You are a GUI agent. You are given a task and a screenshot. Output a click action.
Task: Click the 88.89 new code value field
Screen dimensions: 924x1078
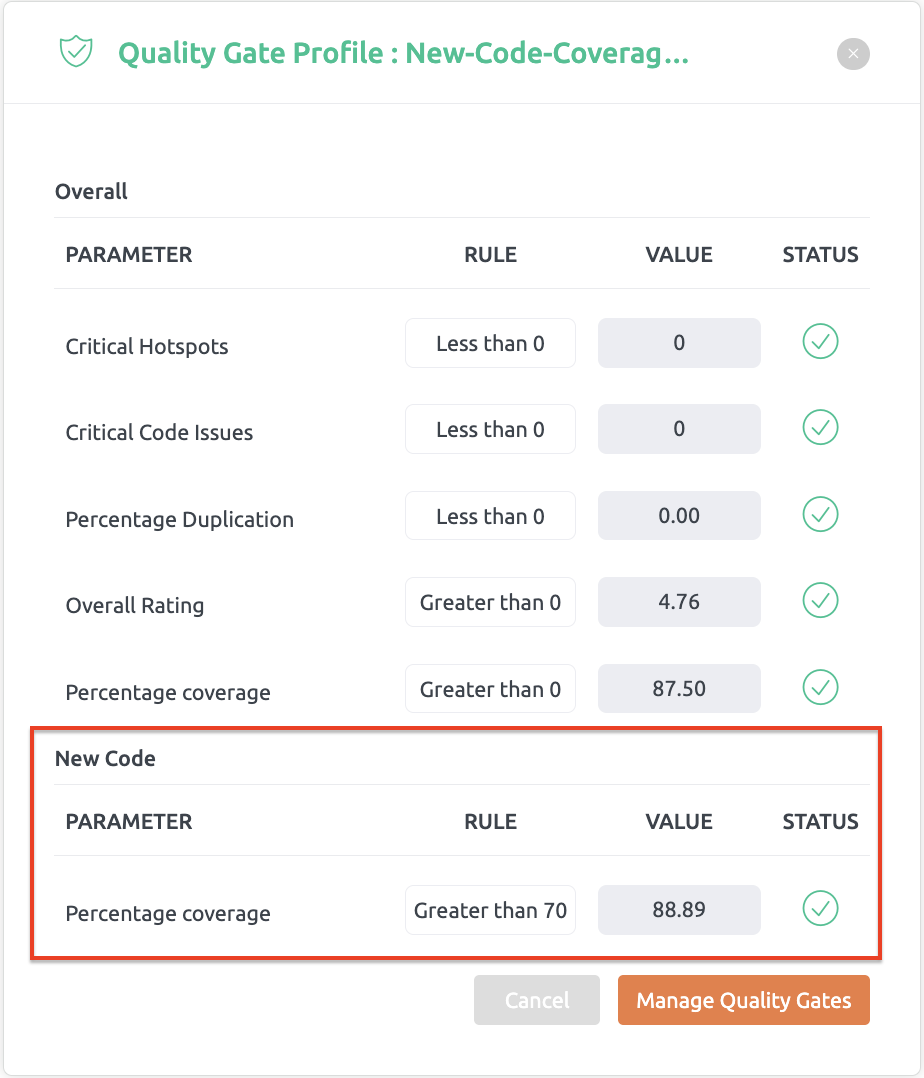click(x=679, y=910)
